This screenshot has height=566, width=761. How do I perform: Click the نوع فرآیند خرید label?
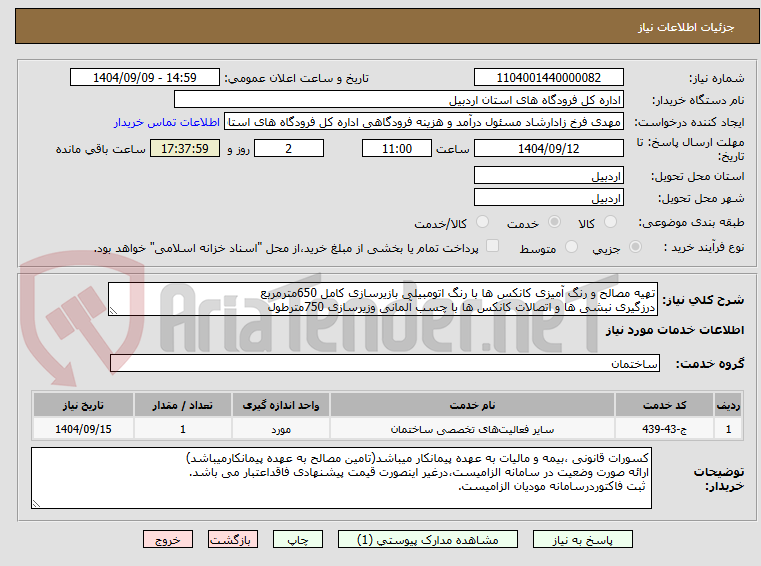[x=704, y=247]
